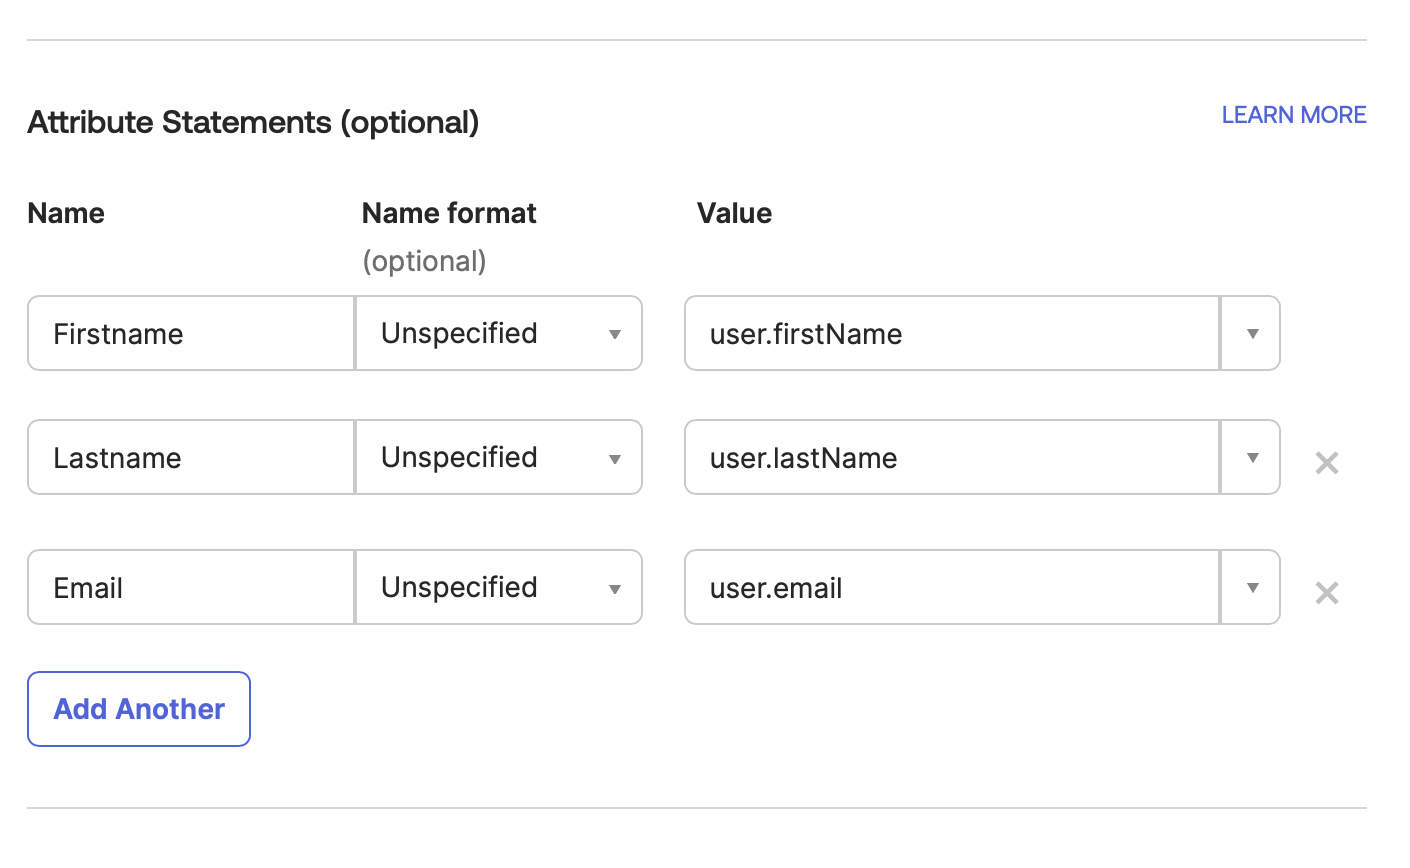Click the Name format optional label
Viewport: 1410px width, 868px height.
click(424, 261)
